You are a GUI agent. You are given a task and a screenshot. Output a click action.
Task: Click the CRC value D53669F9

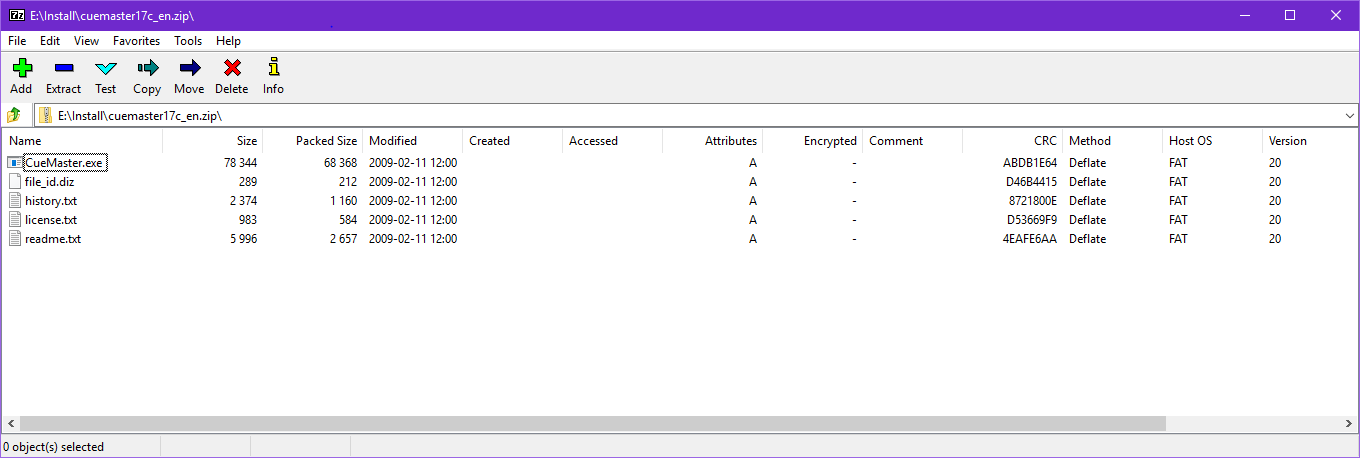point(1031,220)
